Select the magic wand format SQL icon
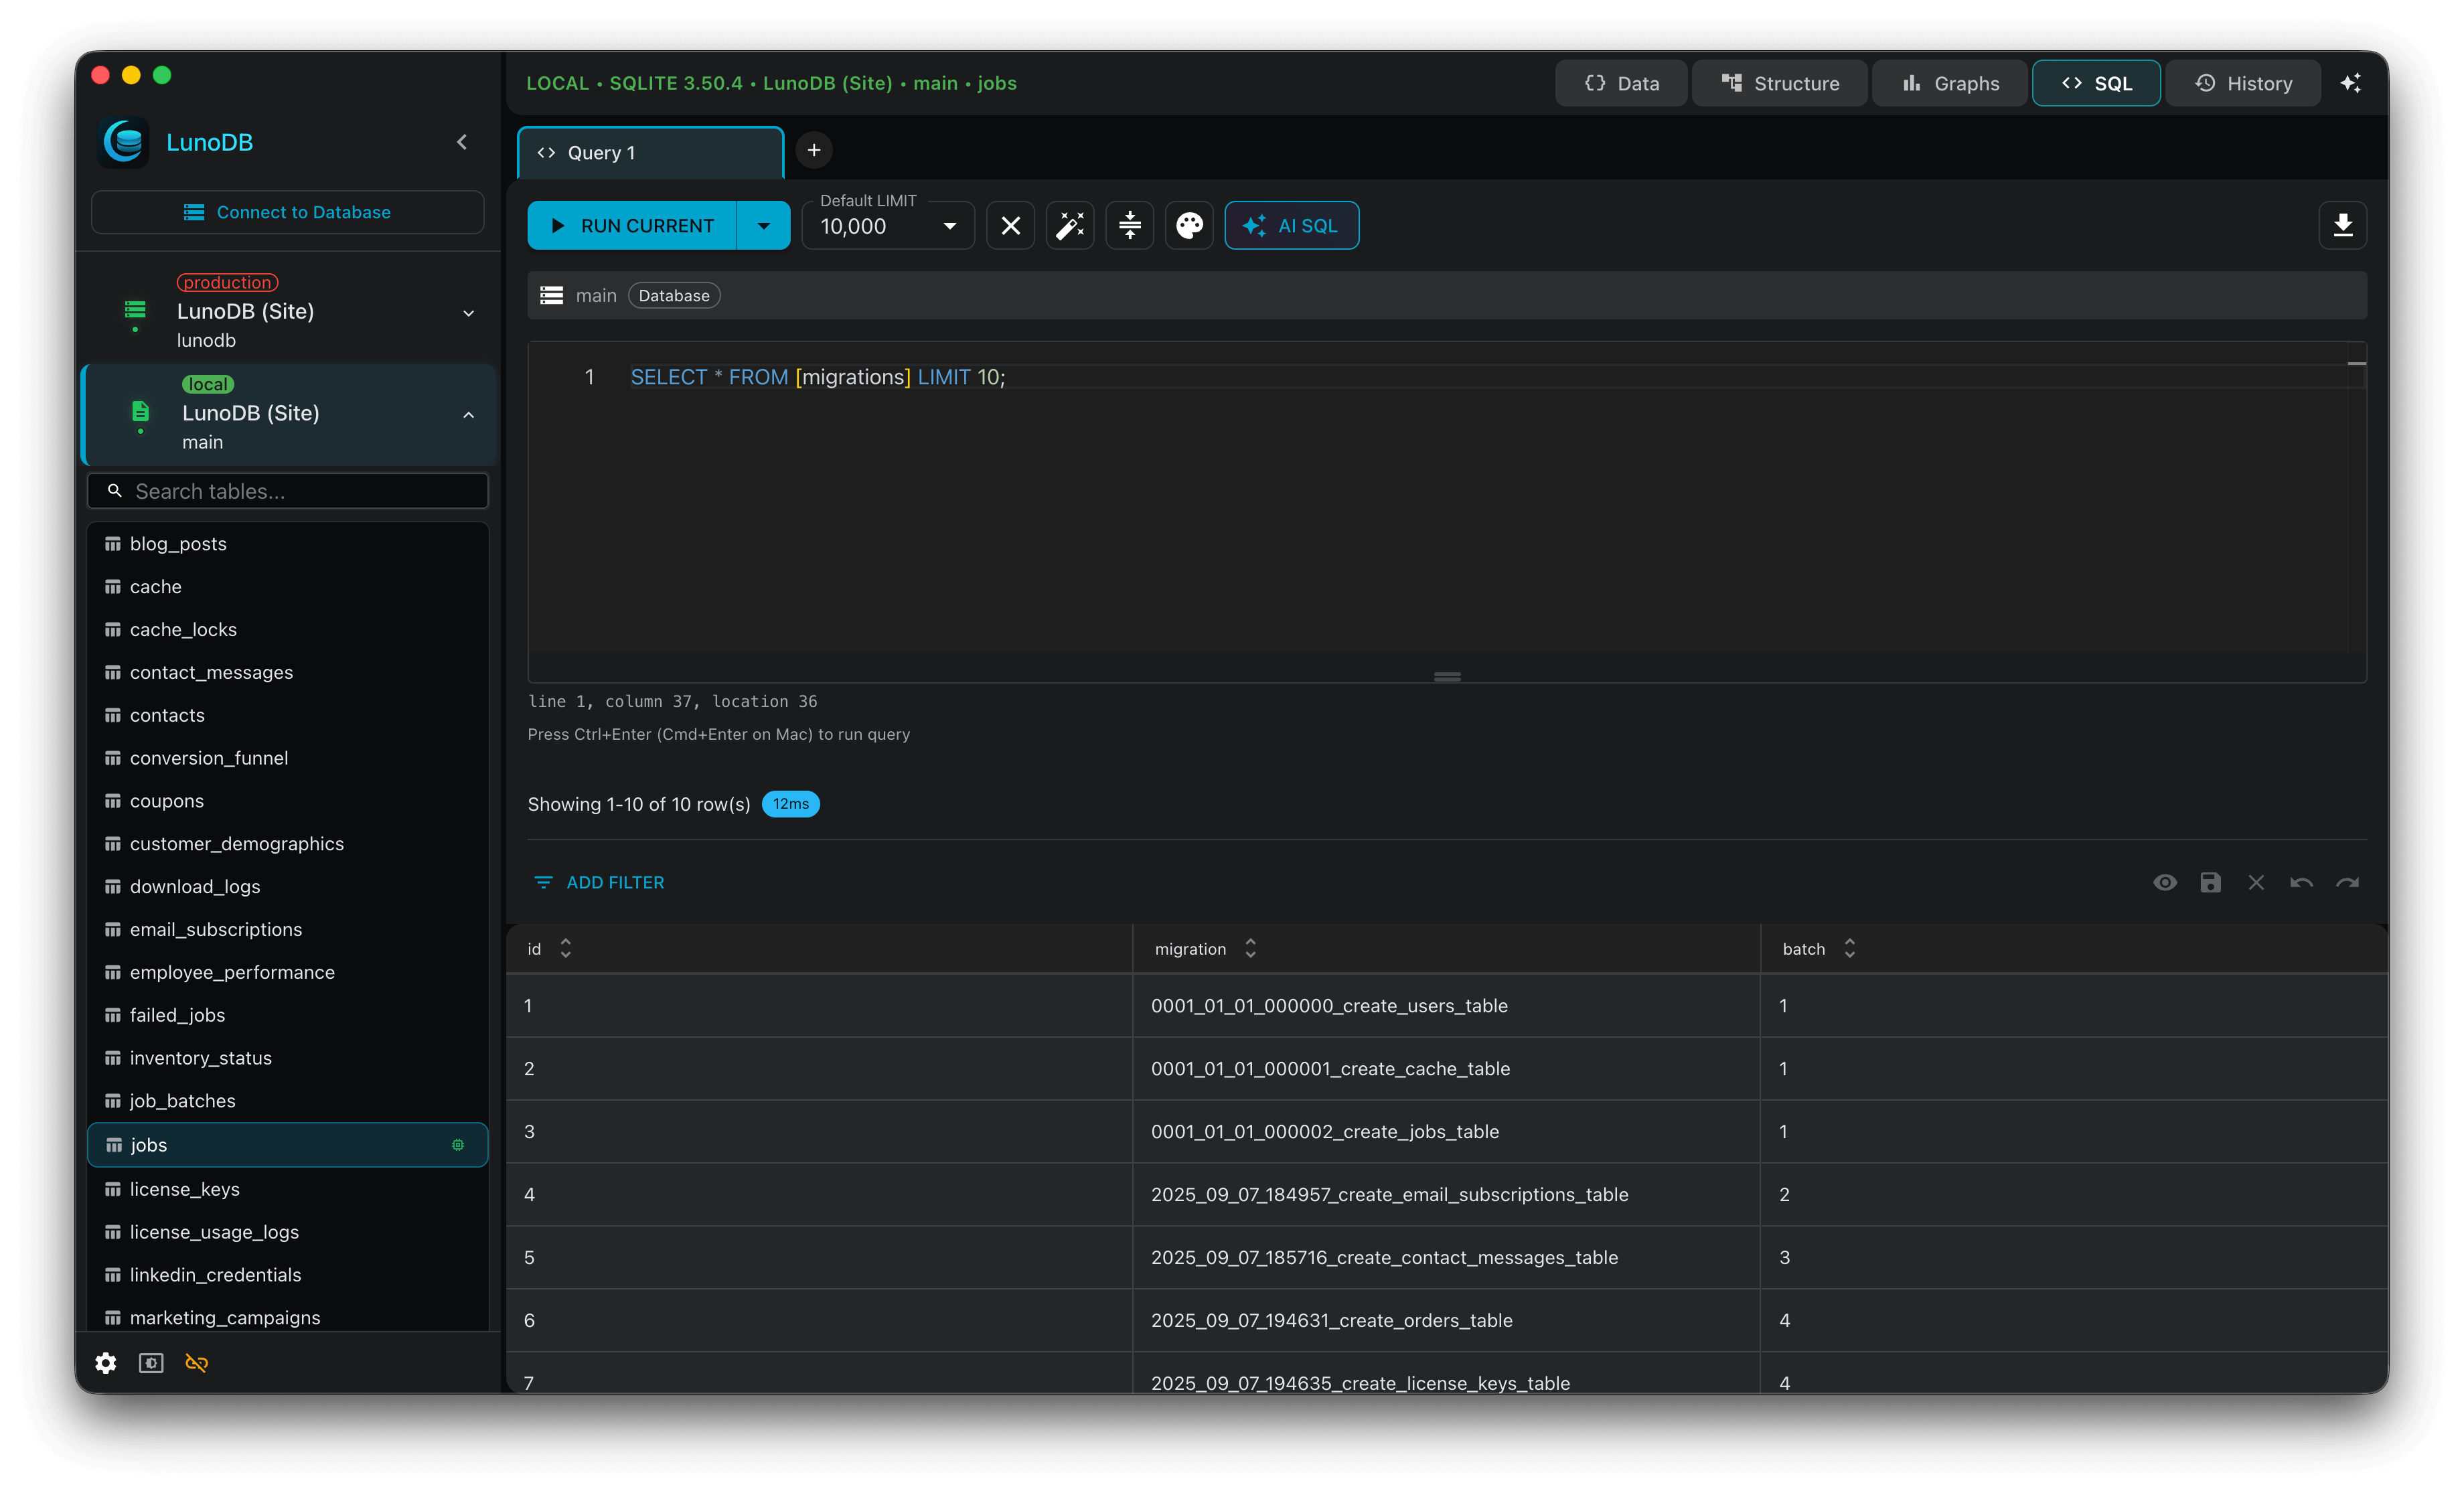Screen dimensions: 2464x1493 tap(1069, 225)
